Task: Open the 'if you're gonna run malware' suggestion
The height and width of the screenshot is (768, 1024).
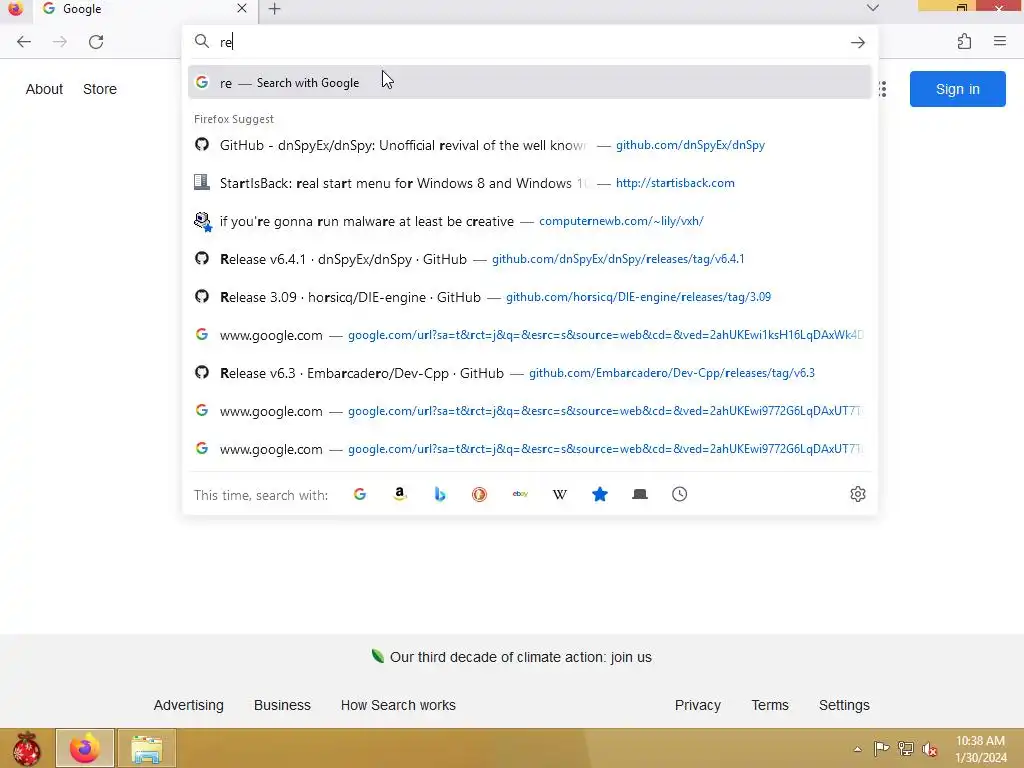Action: (530, 221)
